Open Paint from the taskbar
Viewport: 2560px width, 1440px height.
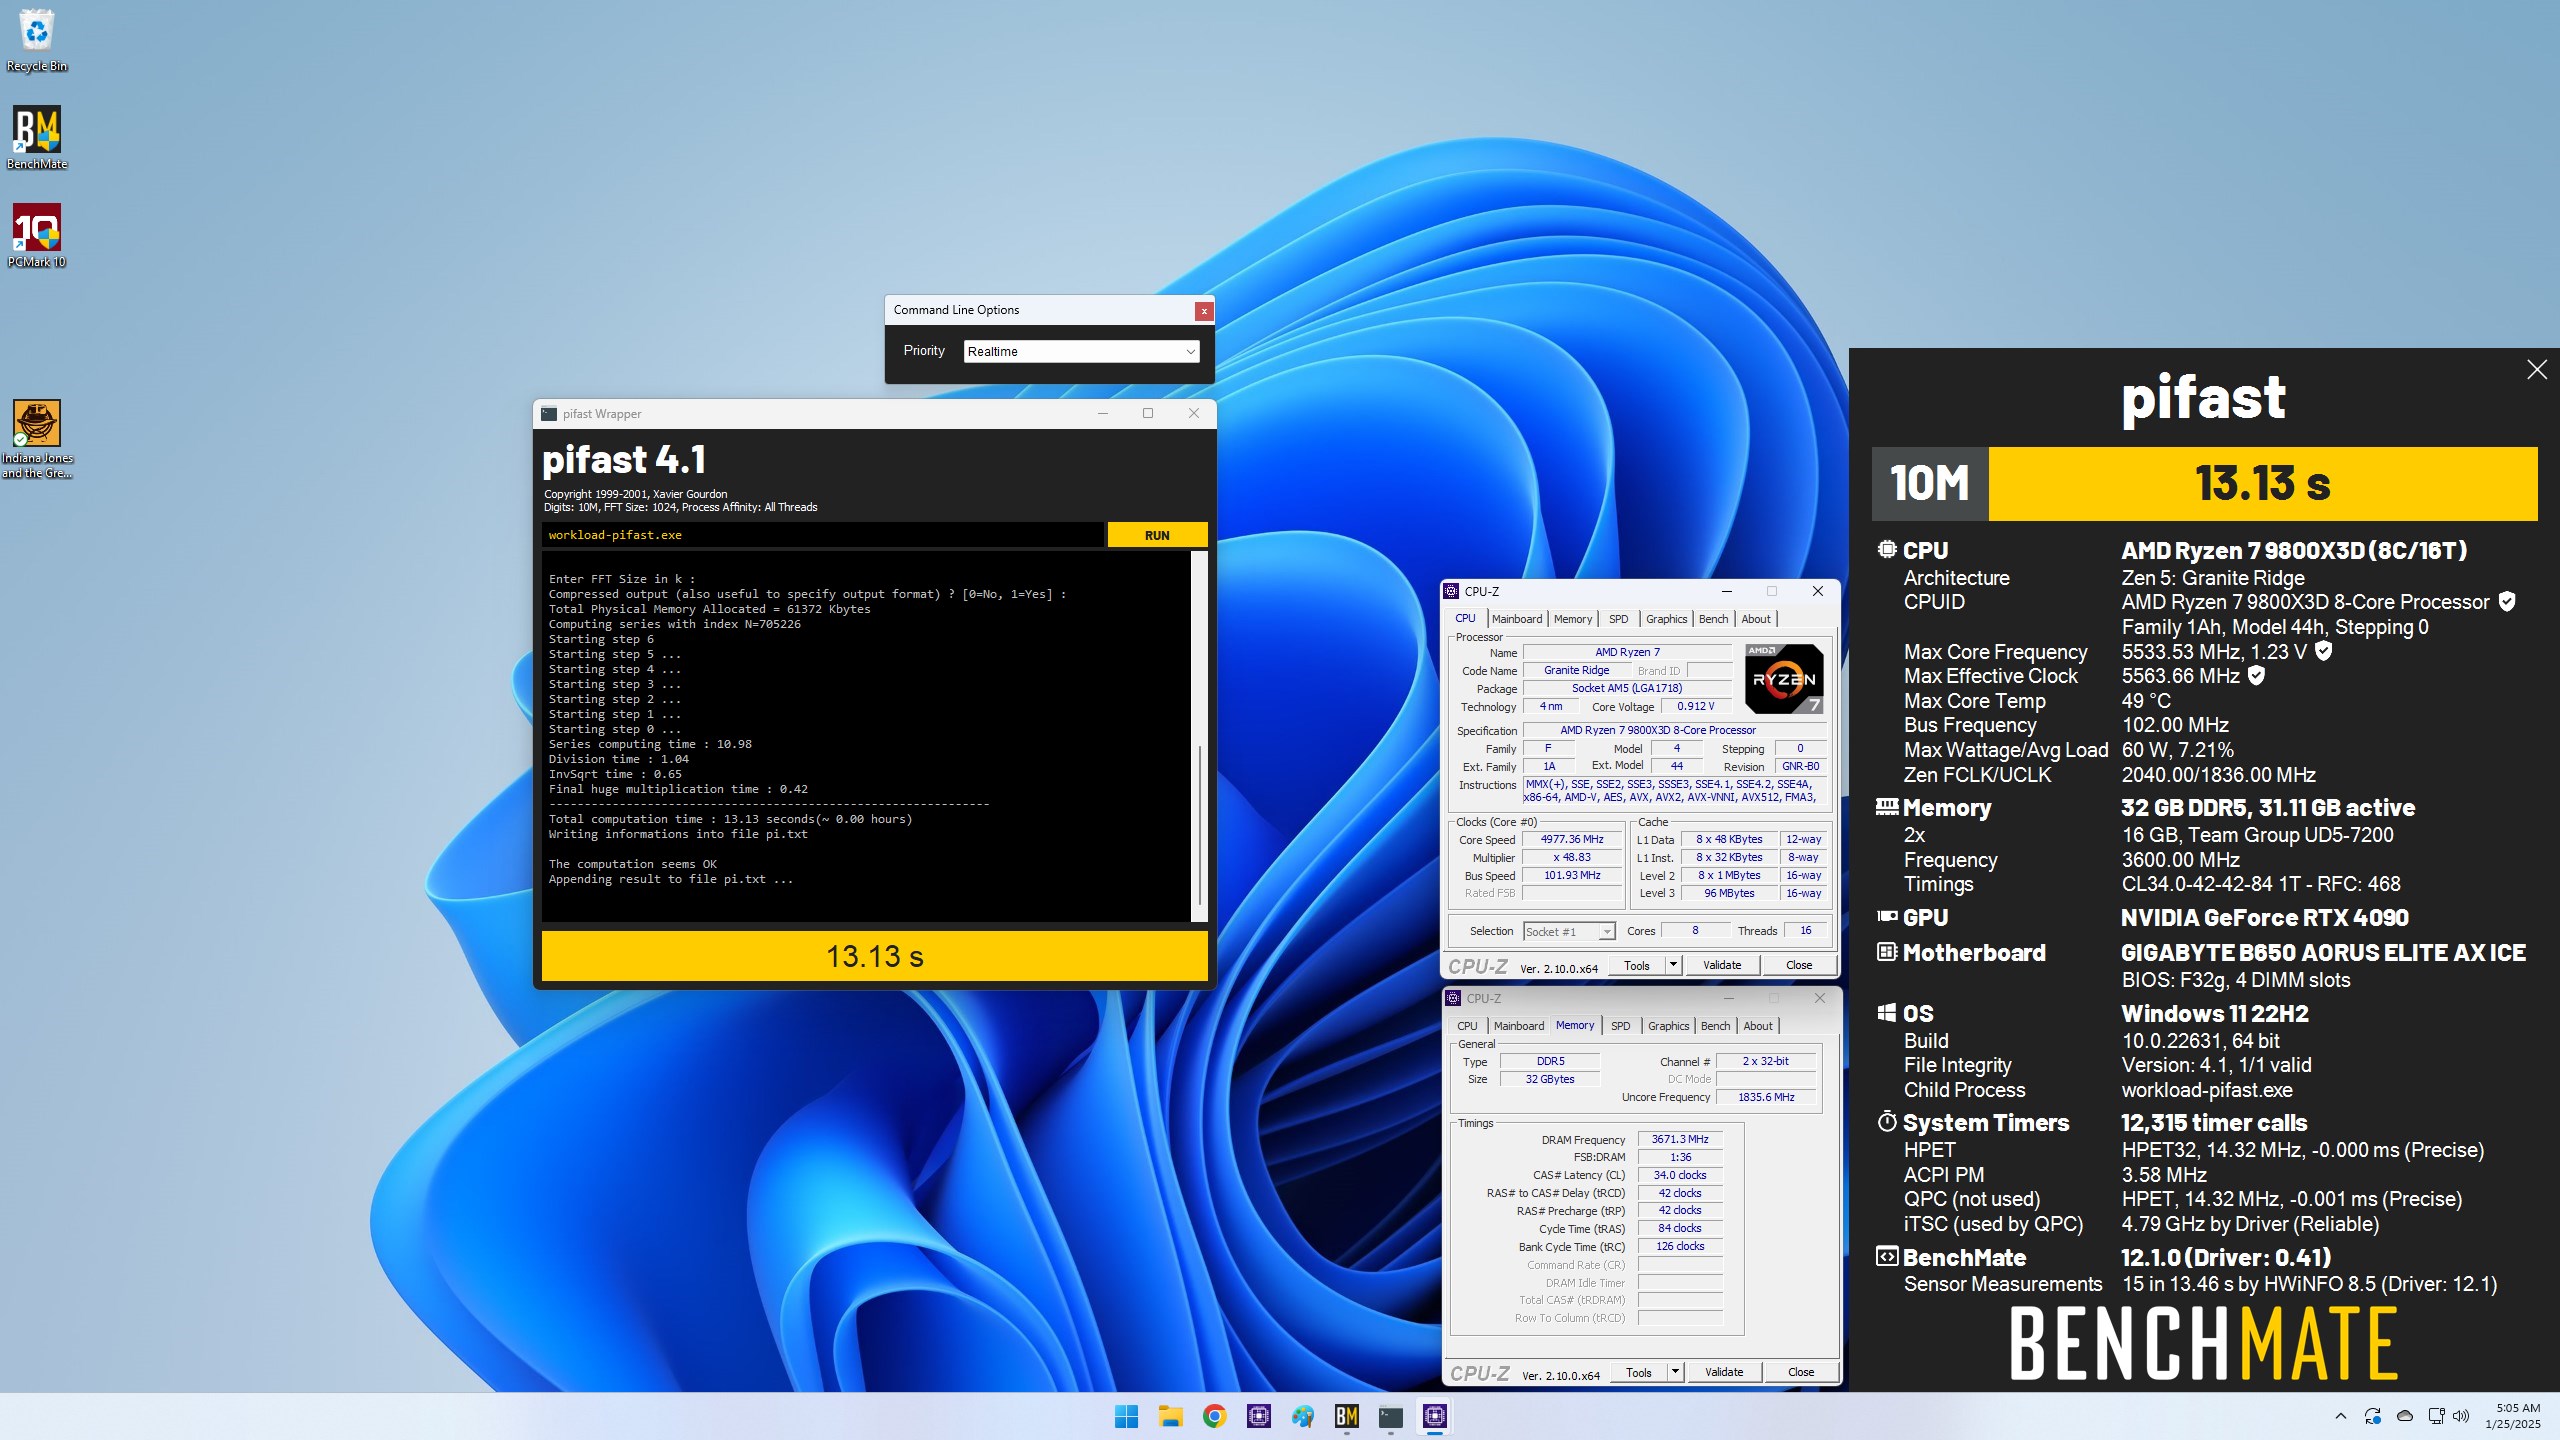coord(1302,1416)
